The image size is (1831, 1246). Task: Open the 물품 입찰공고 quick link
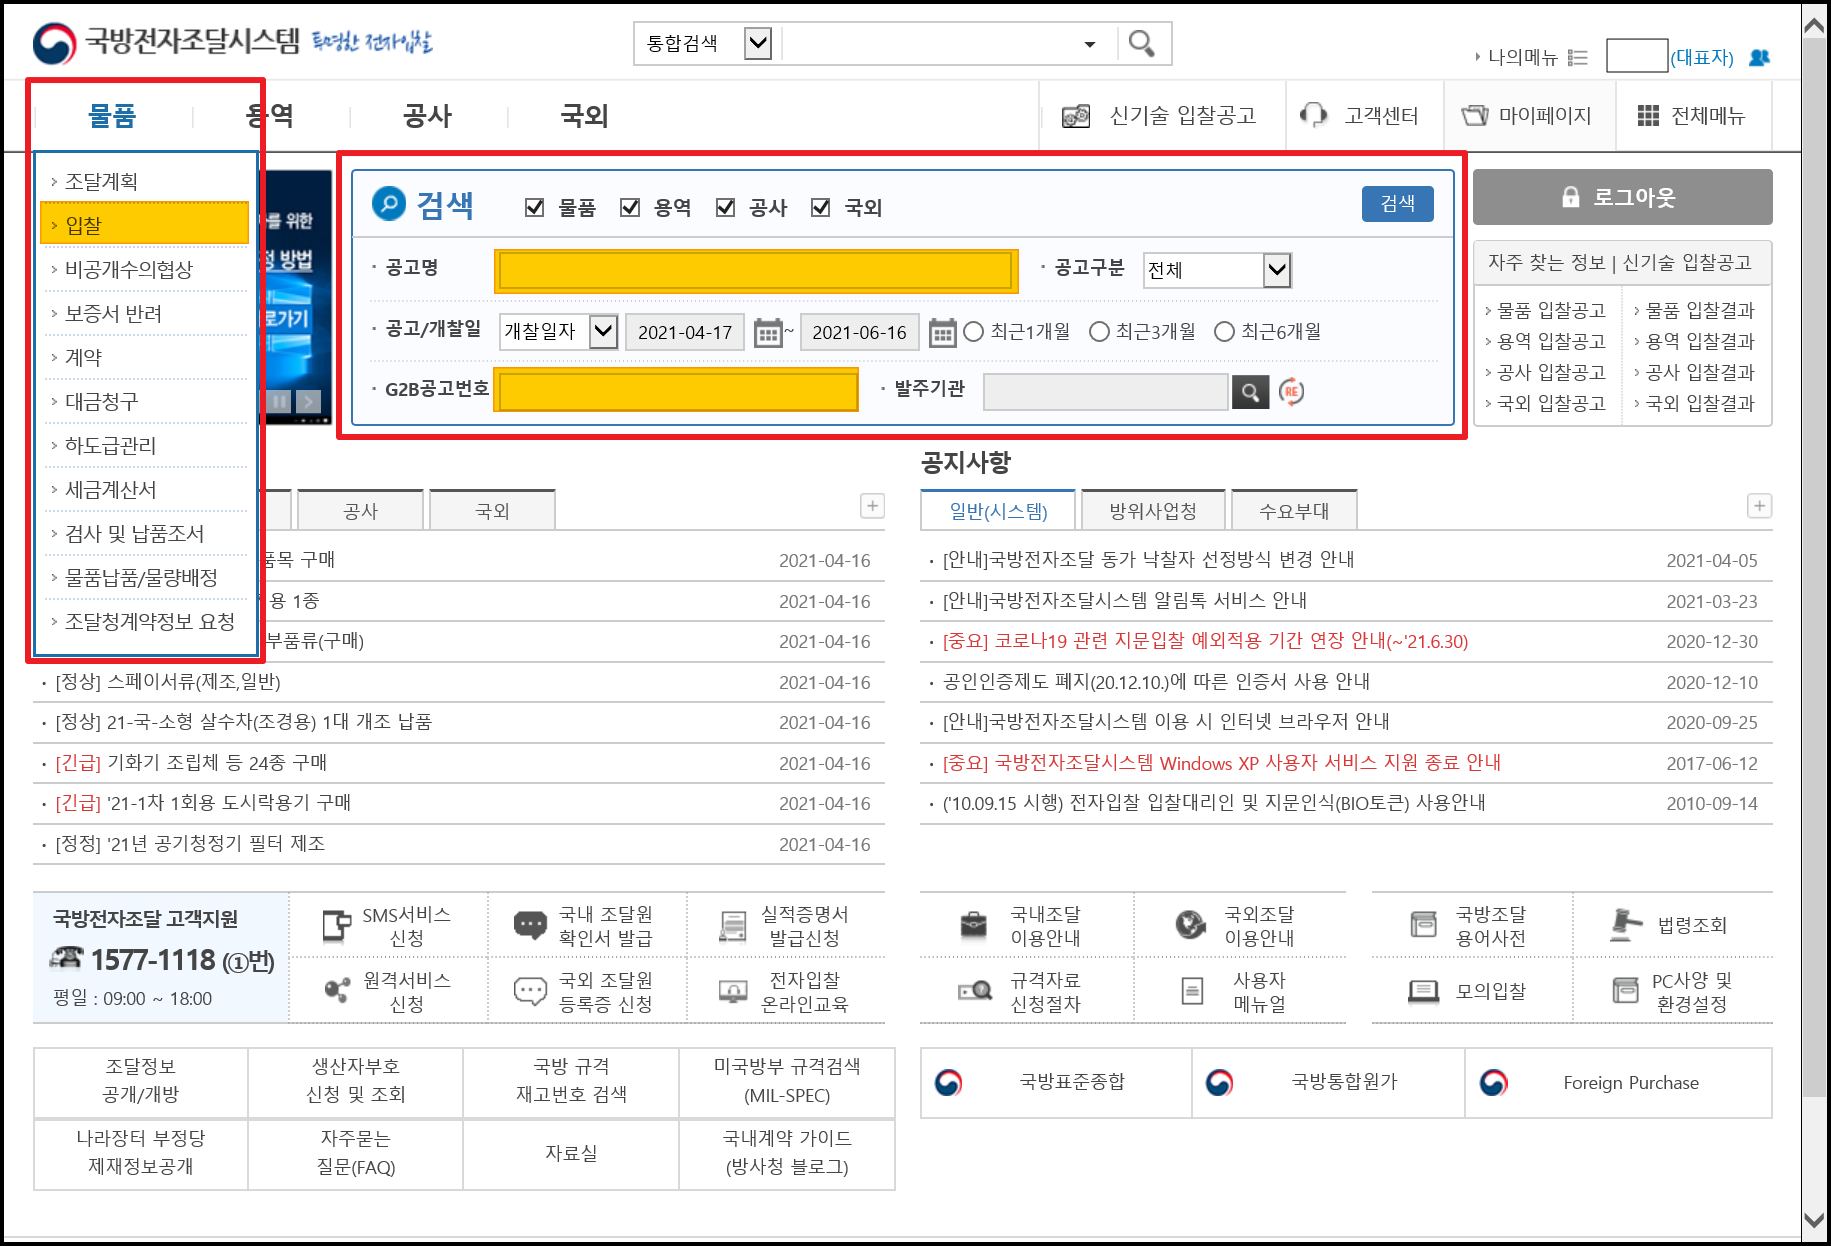tap(1551, 311)
